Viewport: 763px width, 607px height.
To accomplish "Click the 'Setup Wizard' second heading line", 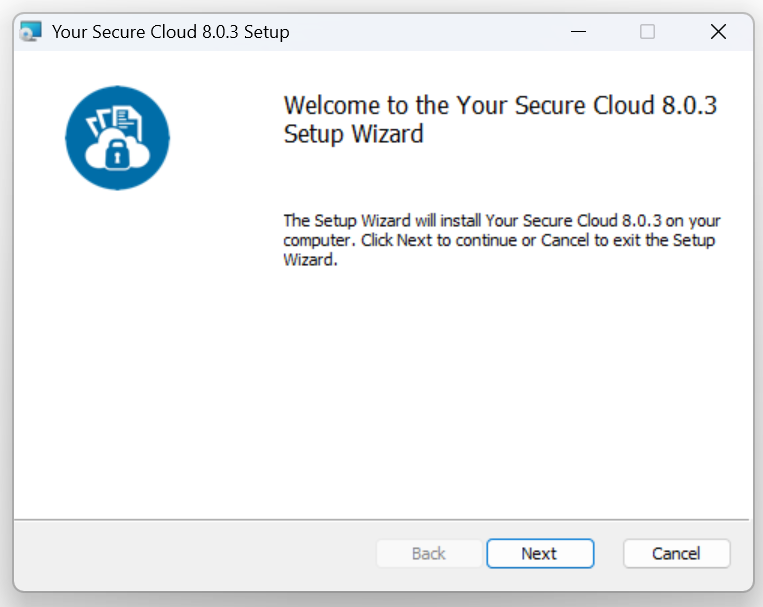I will coord(353,134).
